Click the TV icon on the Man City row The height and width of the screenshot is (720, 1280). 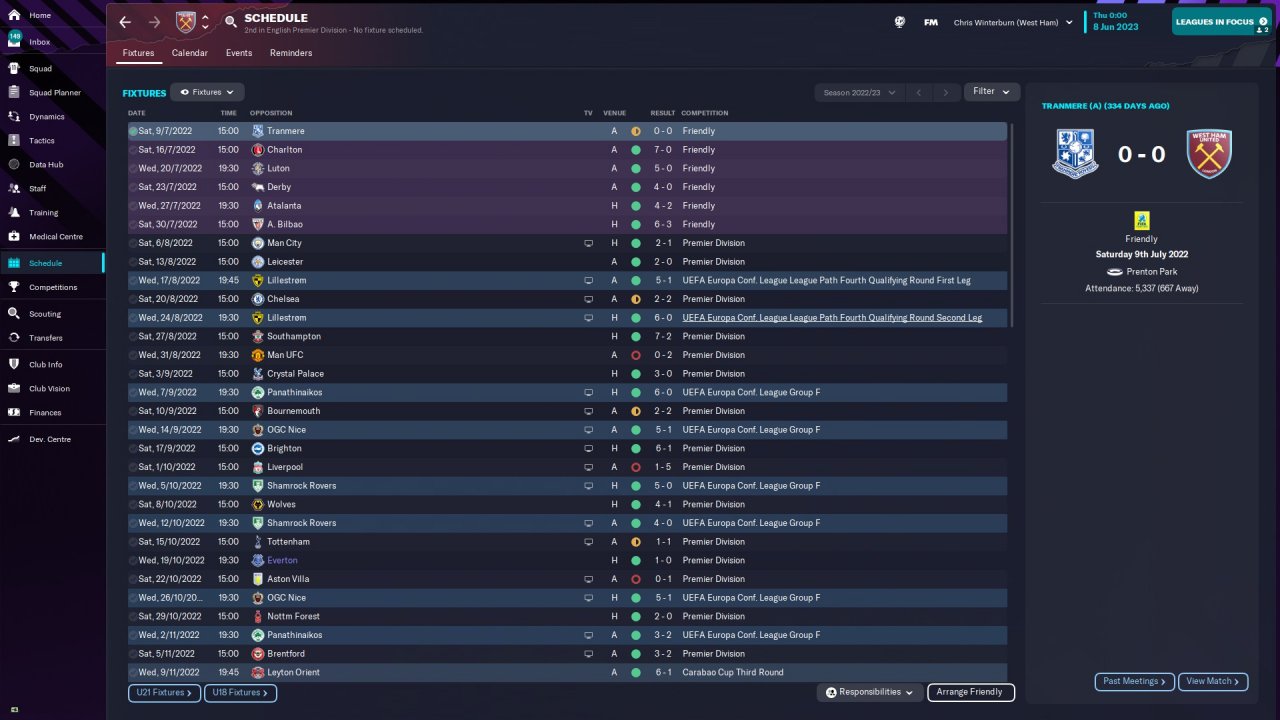tap(589, 243)
